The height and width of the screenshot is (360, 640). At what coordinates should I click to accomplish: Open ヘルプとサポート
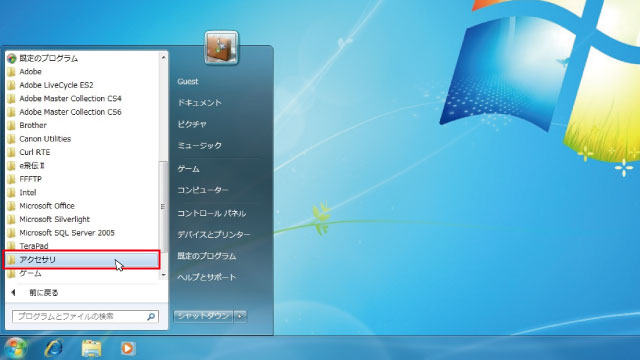[x=207, y=277]
